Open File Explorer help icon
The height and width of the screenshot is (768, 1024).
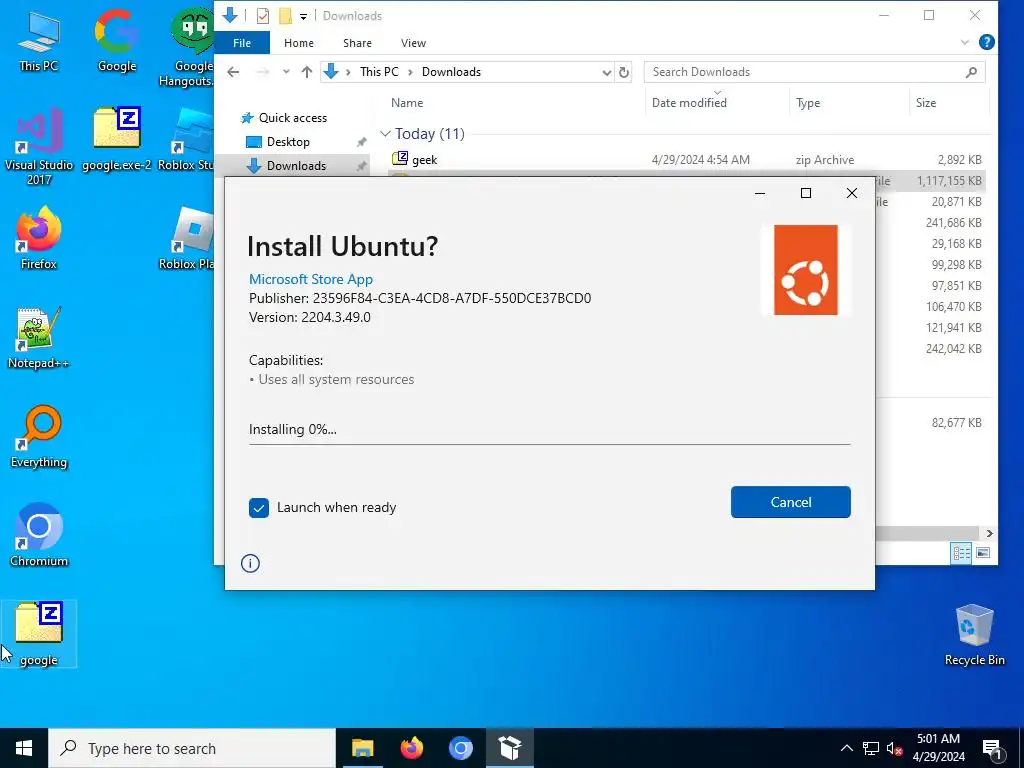pos(987,42)
